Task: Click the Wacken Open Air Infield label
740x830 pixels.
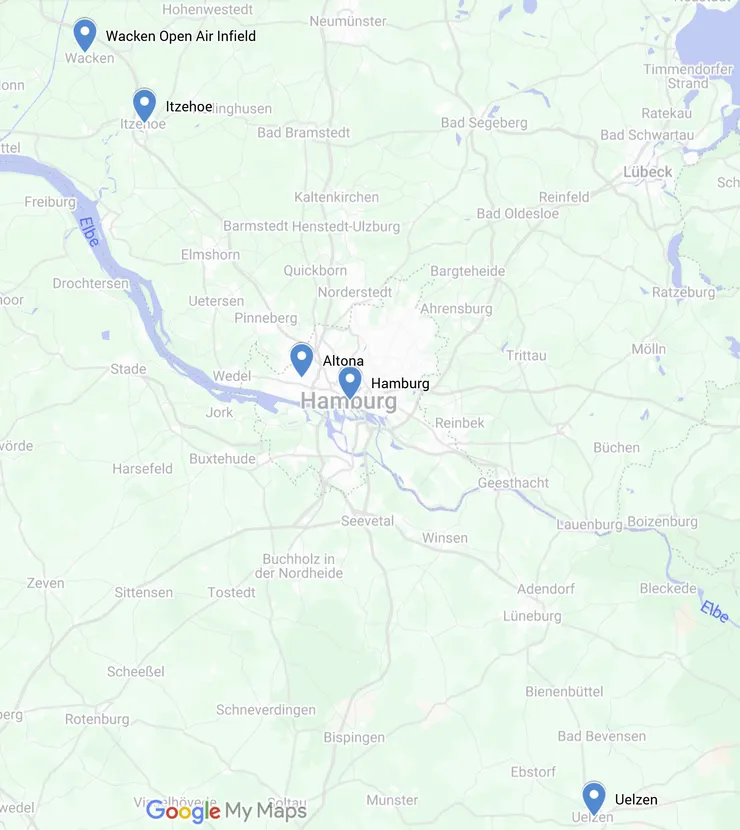Action: [181, 36]
